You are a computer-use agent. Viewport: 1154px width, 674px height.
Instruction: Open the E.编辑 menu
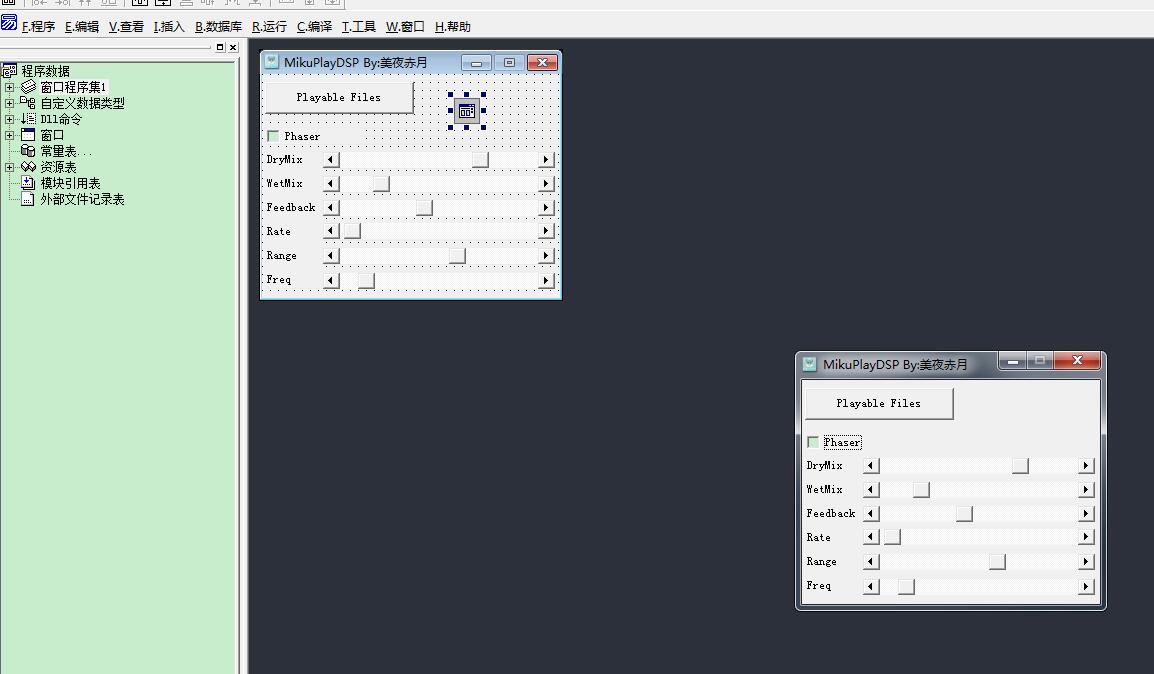82,26
